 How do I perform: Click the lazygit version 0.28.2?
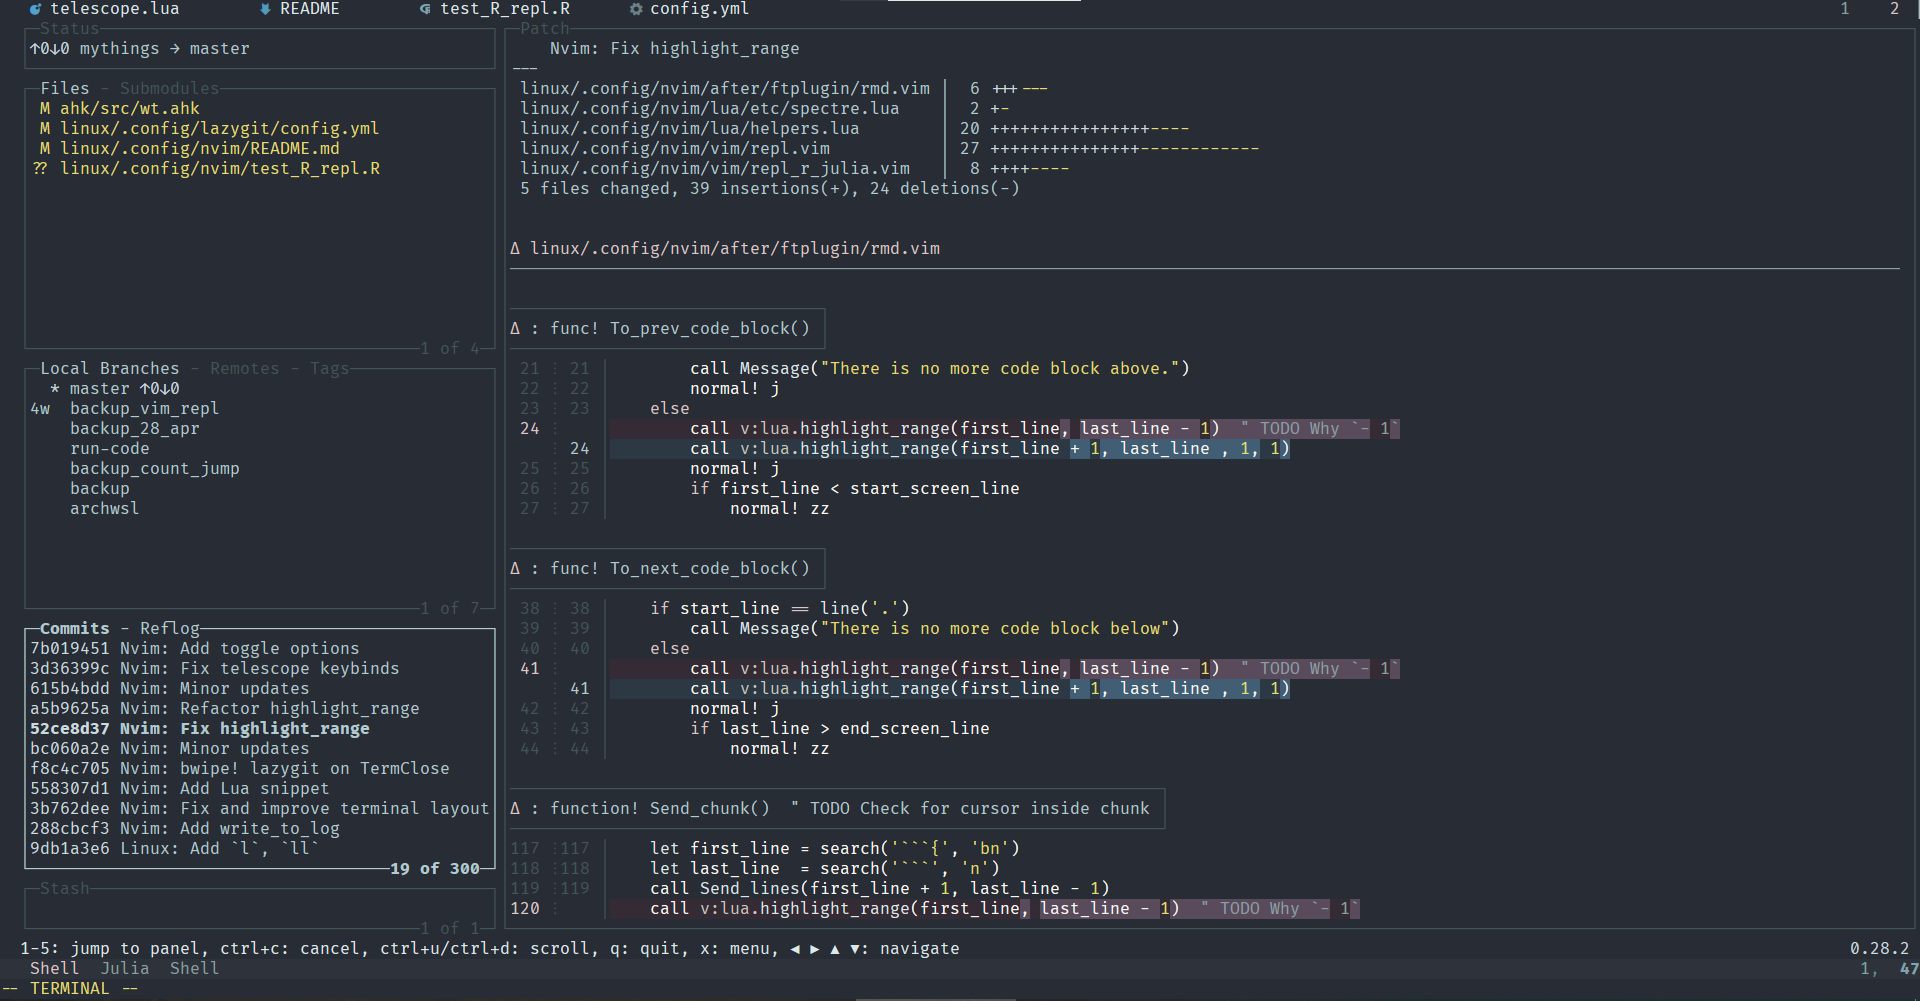pyautogui.click(x=1879, y=948)
